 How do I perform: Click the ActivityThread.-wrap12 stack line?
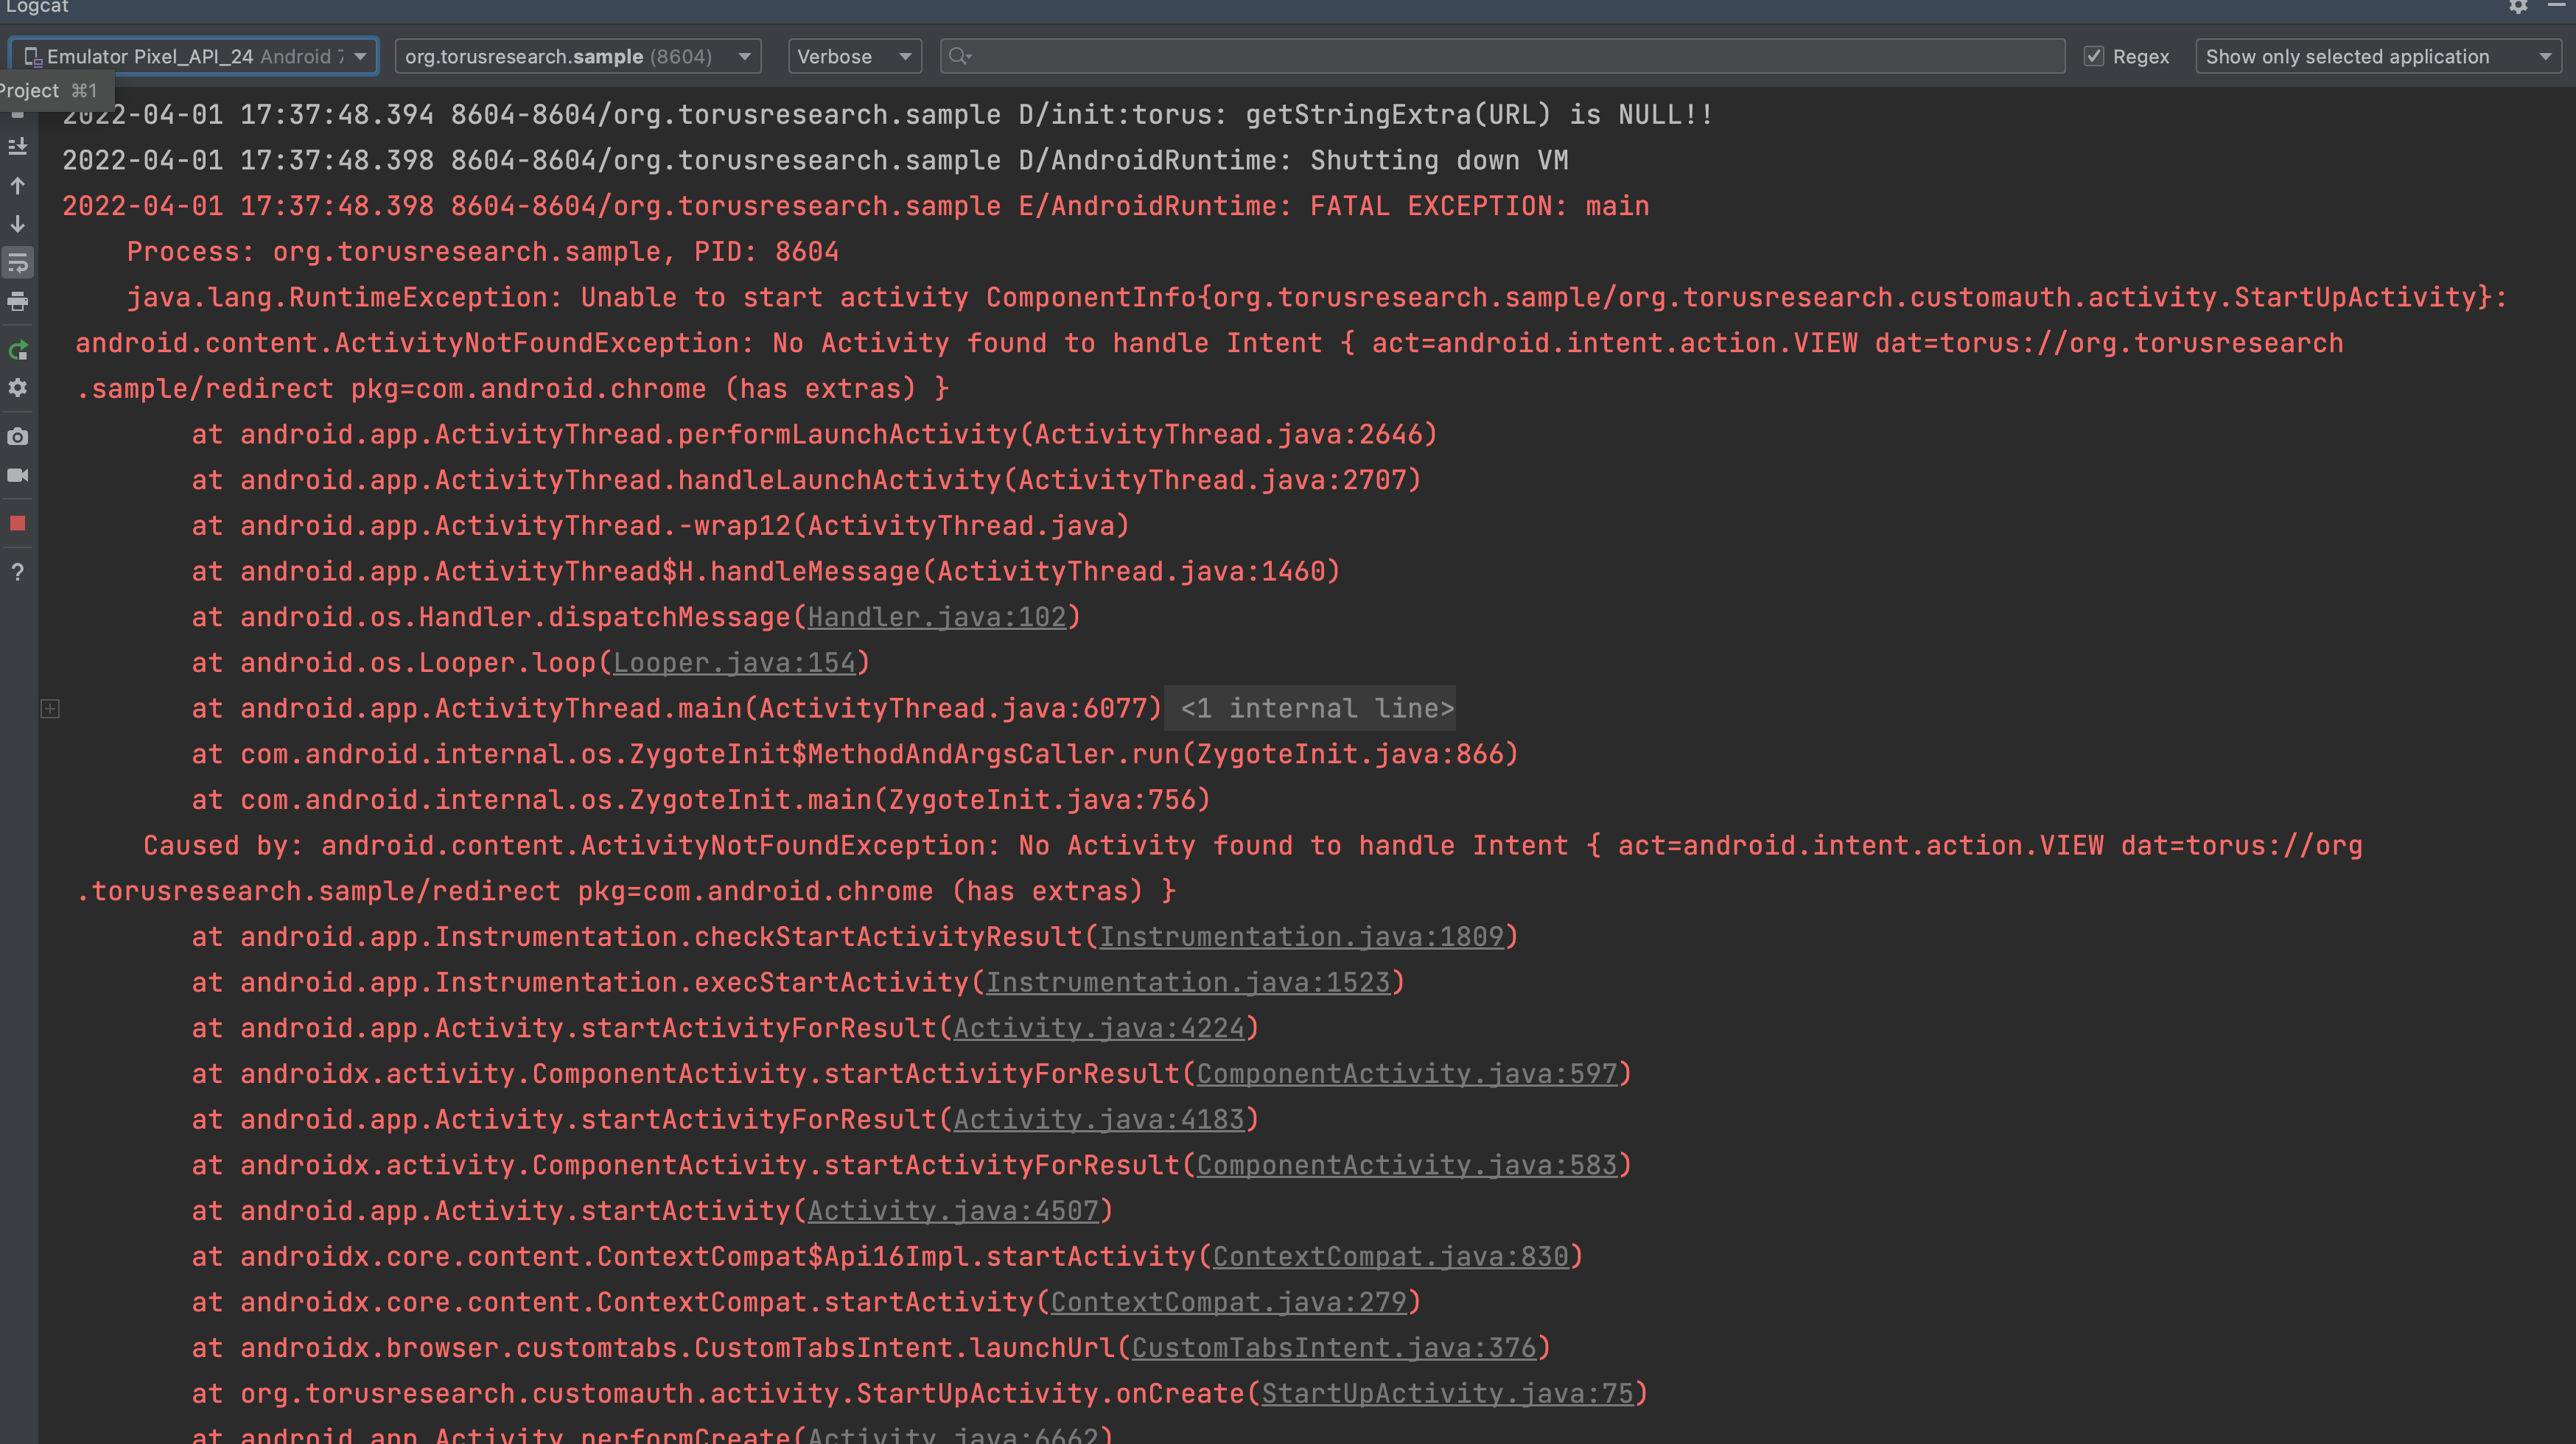click(661, 526)
